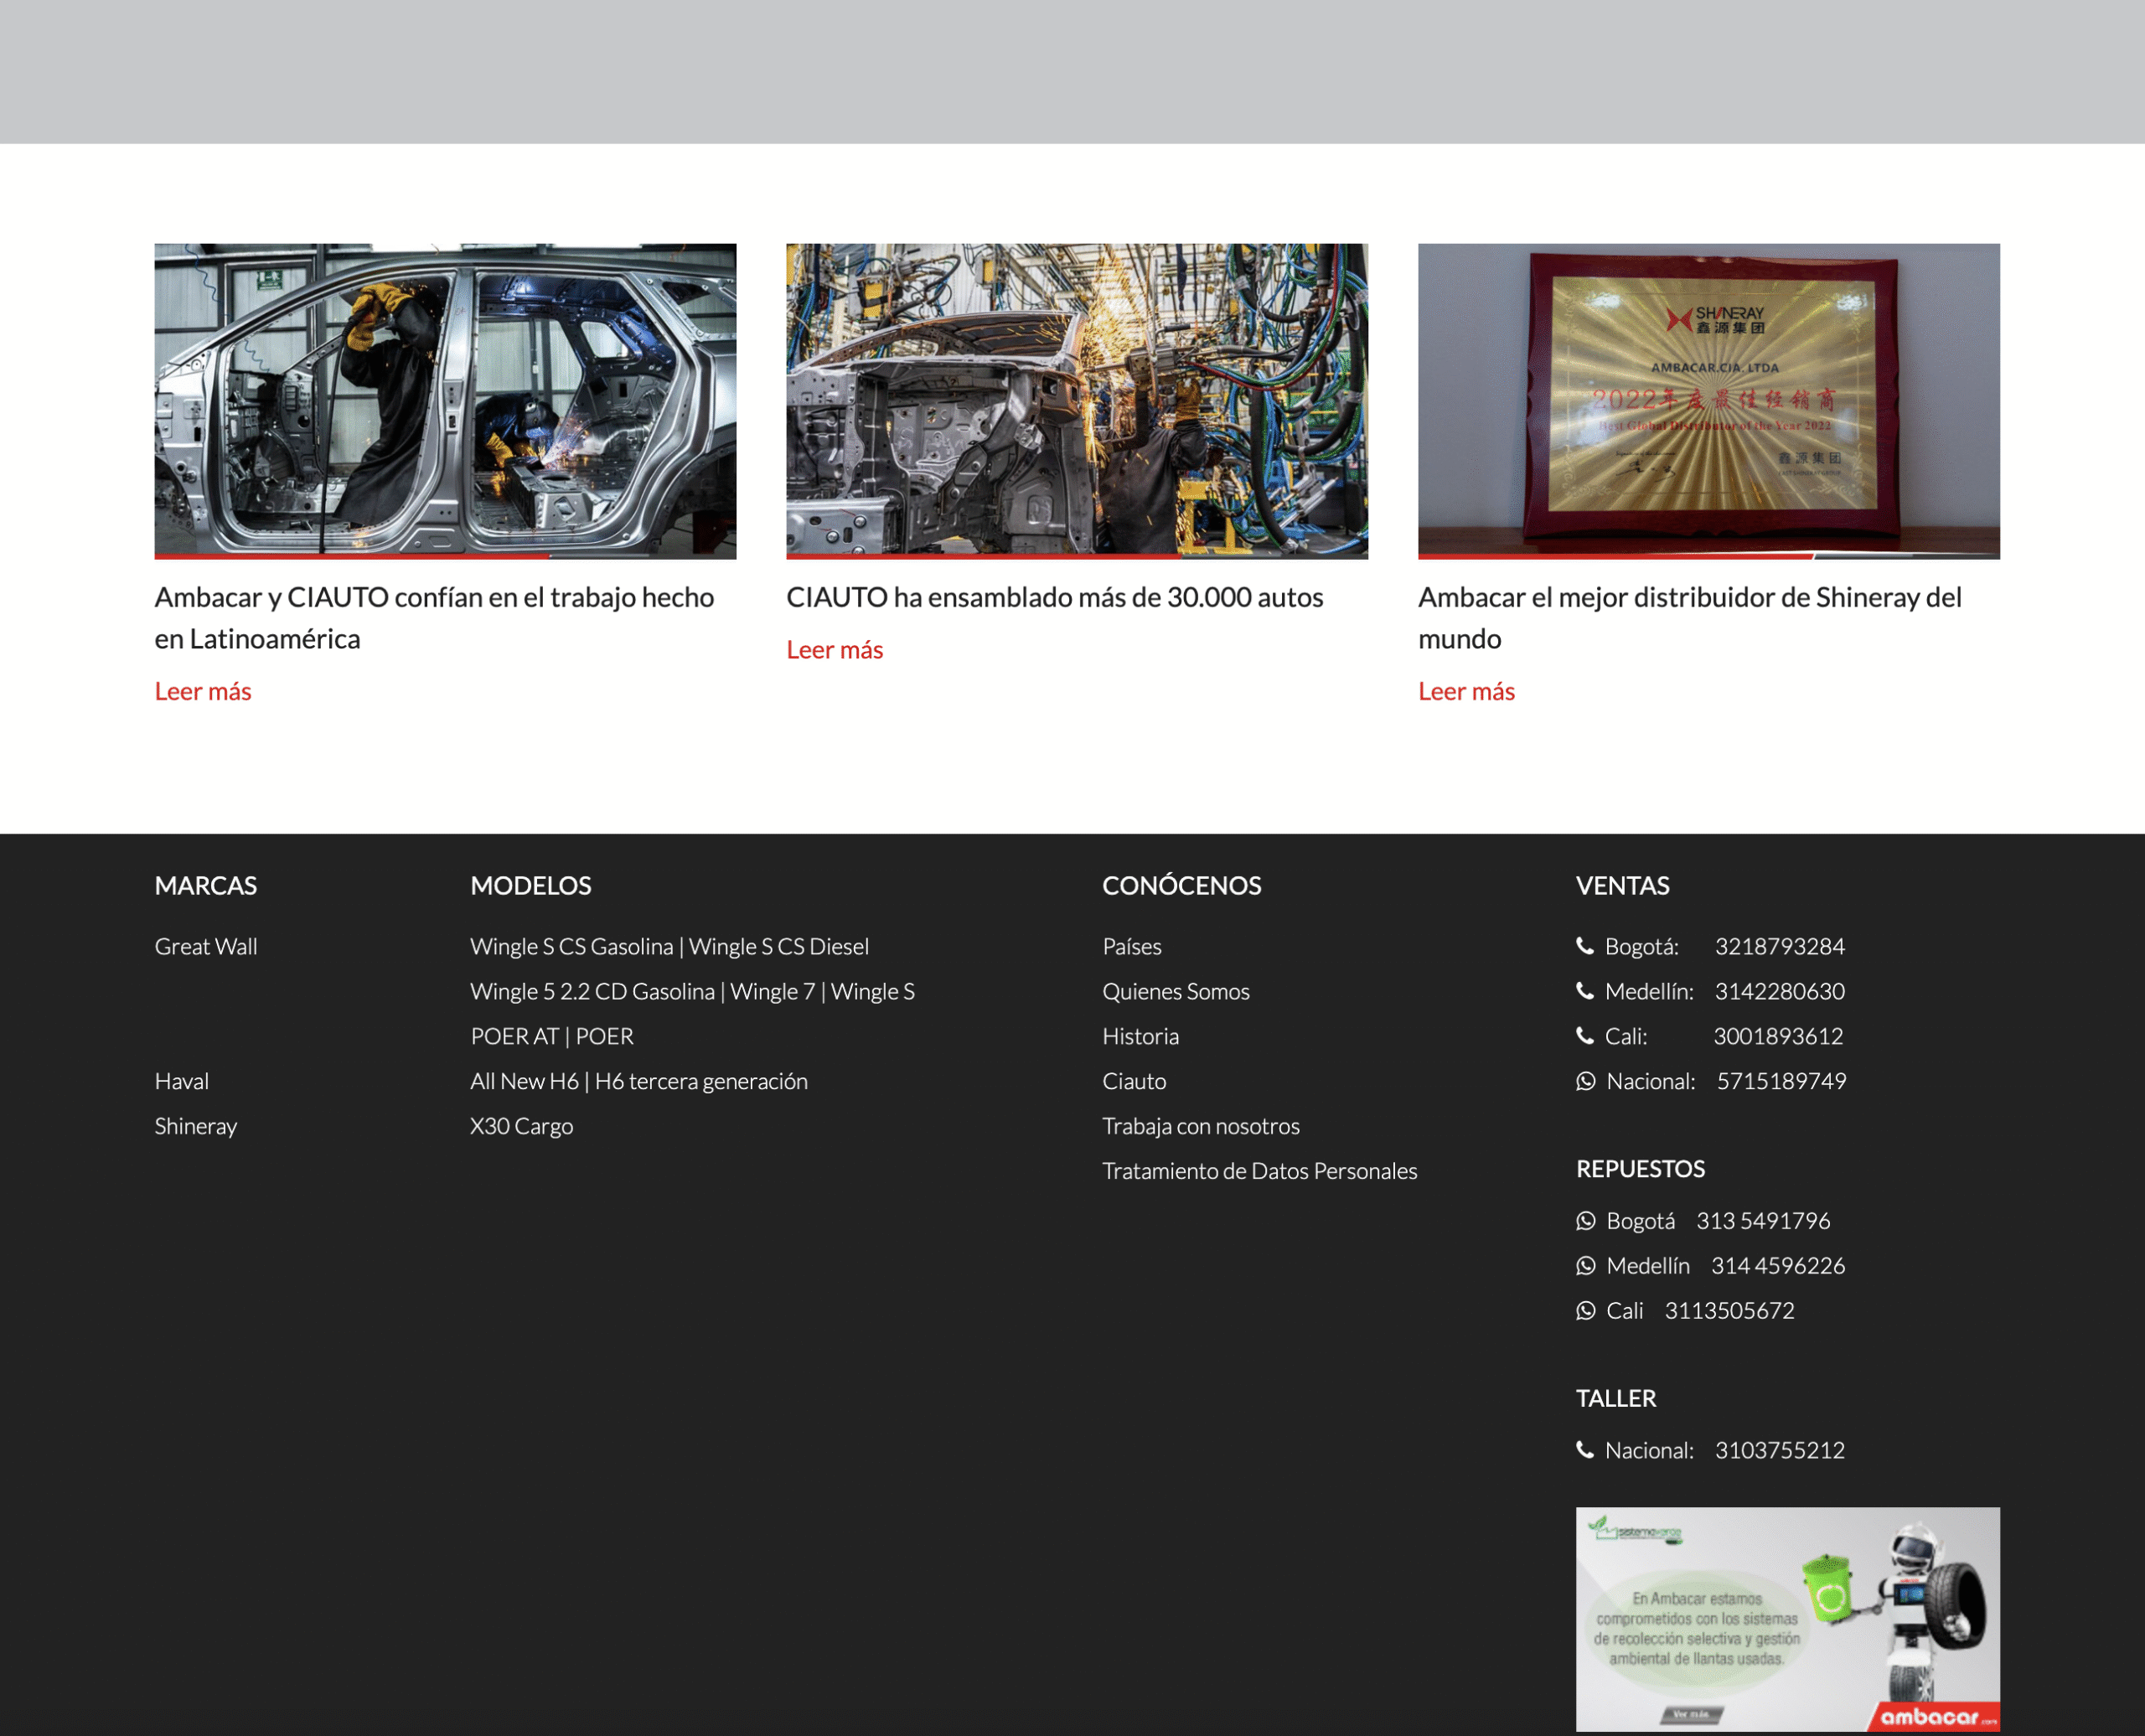Image resolution: width=2145 pixels, height=1736 pixels.
Task: Select the All New H6 model link
Action: pyautogui.click(x=525, y=1081)
